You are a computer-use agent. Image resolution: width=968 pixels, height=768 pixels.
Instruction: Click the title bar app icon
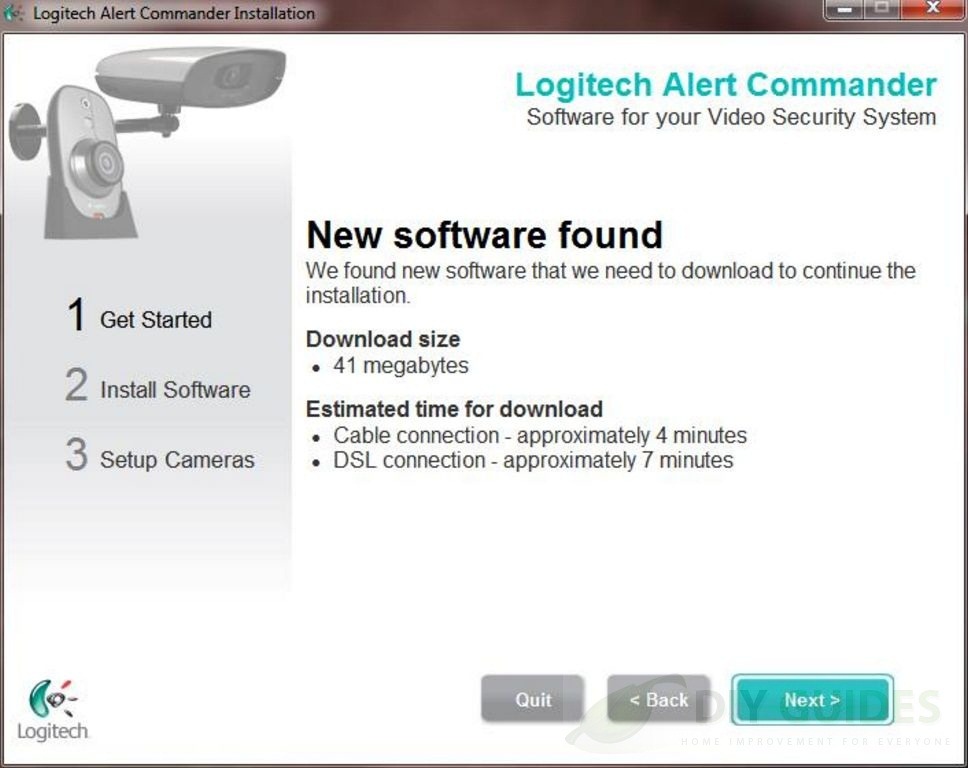[x=14, y=13]
